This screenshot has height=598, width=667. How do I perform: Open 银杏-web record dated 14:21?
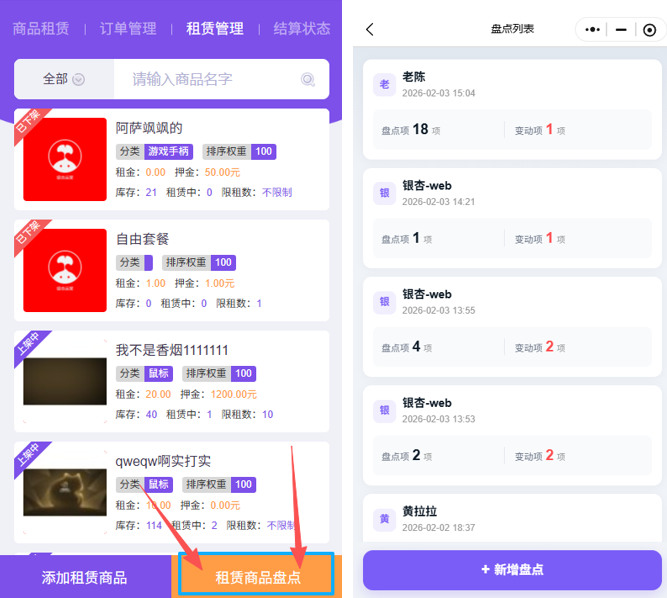(427, 185)
